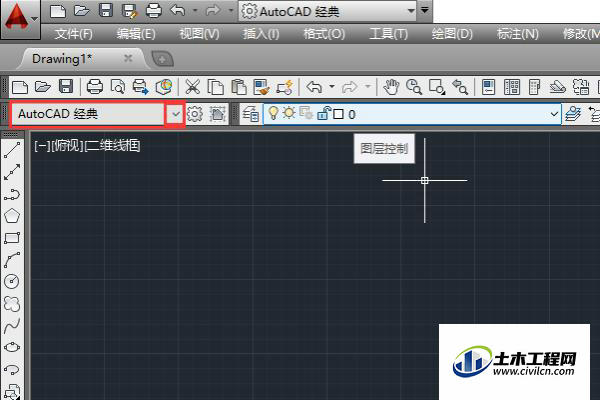The height and width of the screenshot is (400, 600).
Task: Click Save As in the quick access toolbar
Action: 129,11
